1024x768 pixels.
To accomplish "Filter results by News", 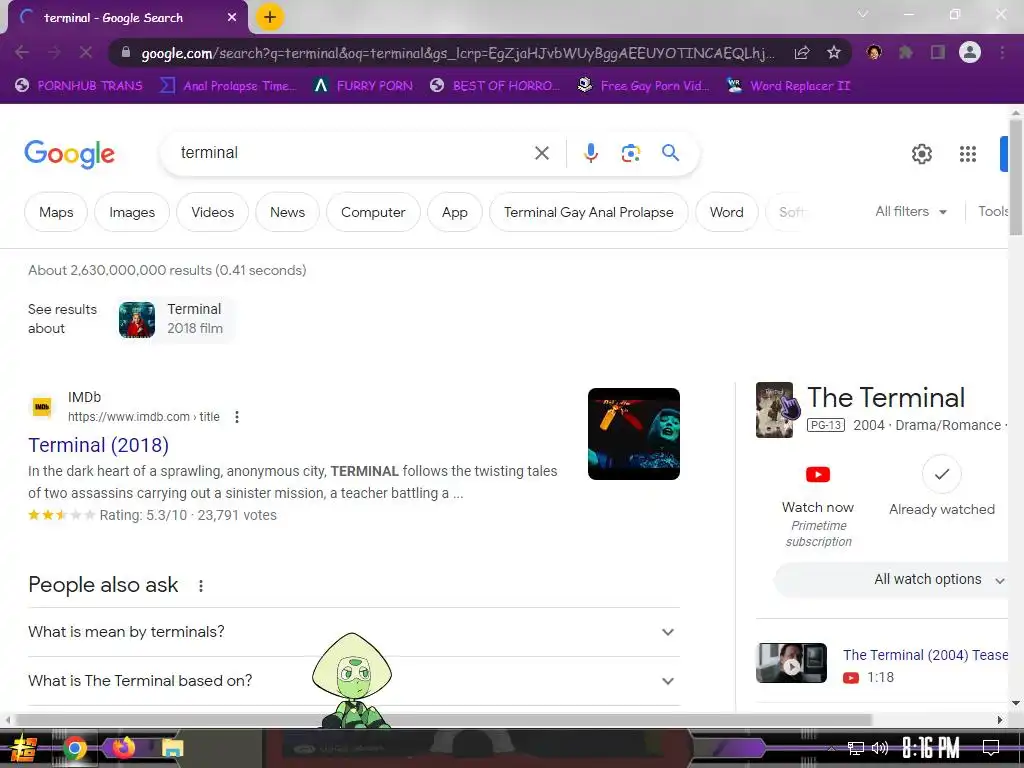I will pos(287,212).
